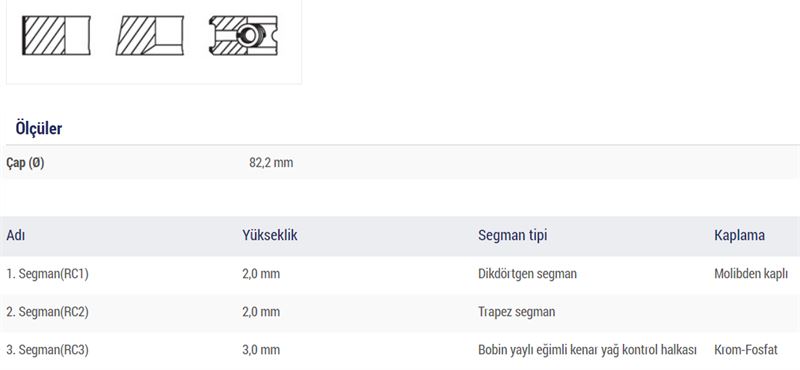Click the Çap (Ø) label
Viewport: 800px width, 370px height.
pyautogui.click(x=26, y=163)
